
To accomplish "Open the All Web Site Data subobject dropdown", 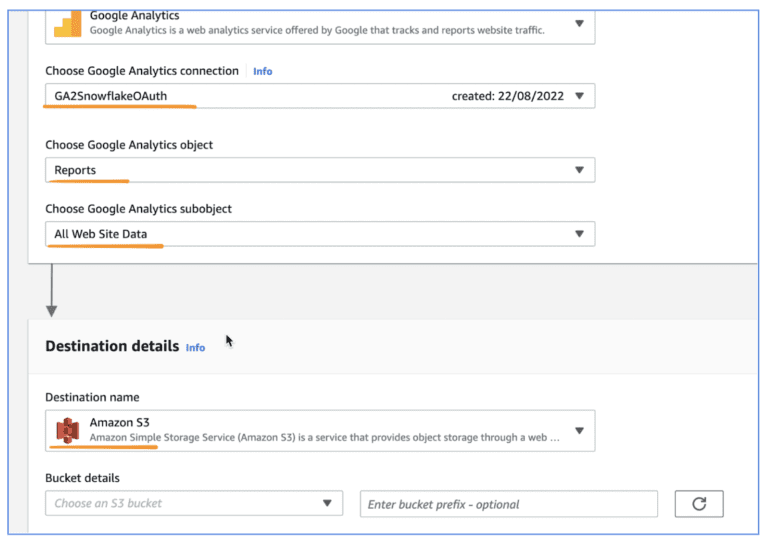I will tap(320, 234).
